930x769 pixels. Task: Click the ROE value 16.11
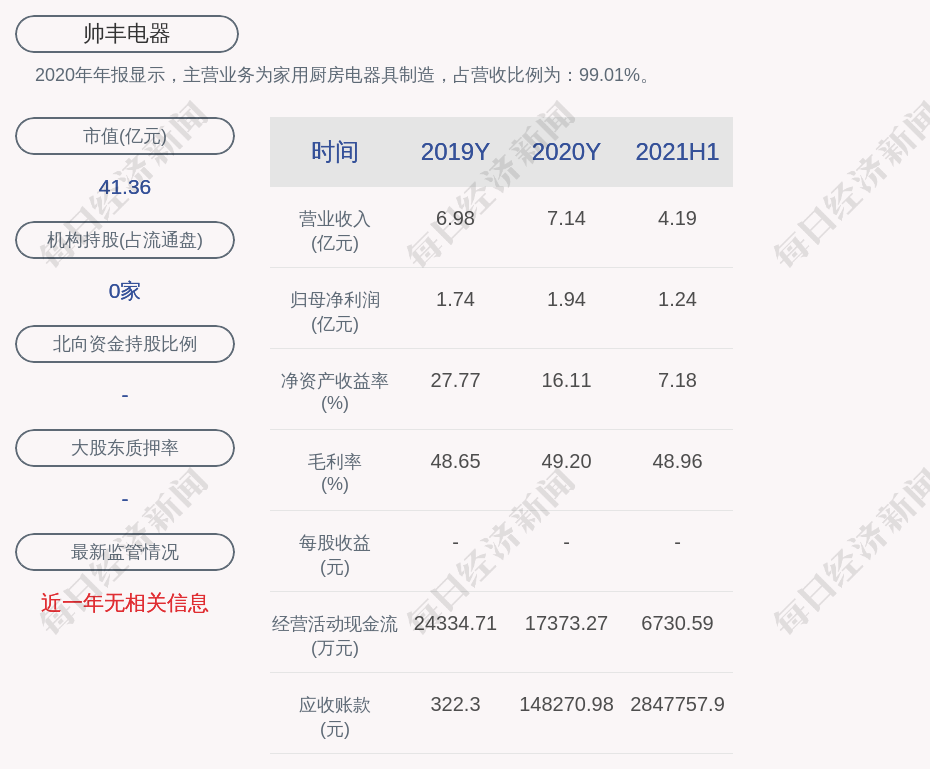566,380
